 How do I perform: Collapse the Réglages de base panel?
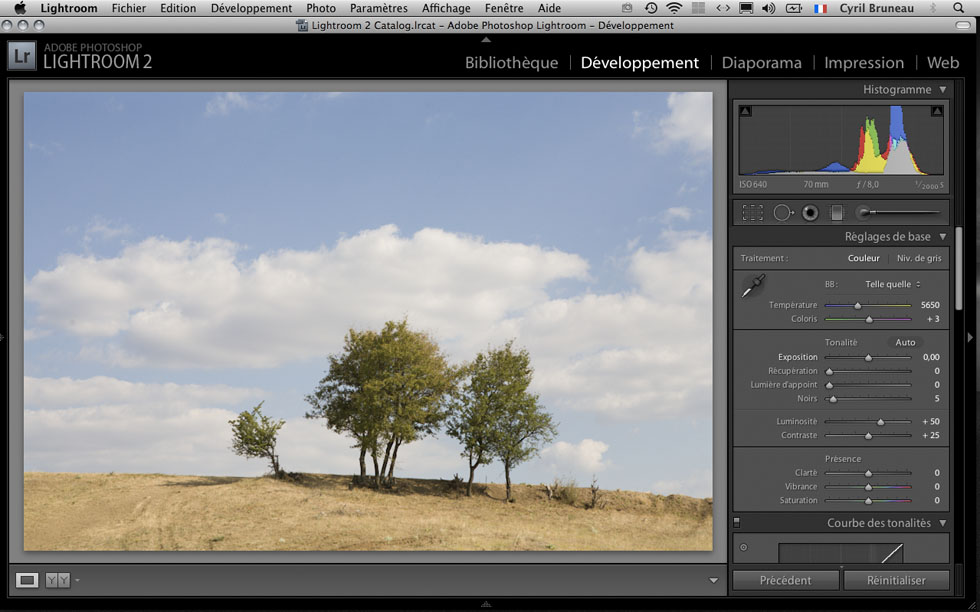[x=942, y=236]
